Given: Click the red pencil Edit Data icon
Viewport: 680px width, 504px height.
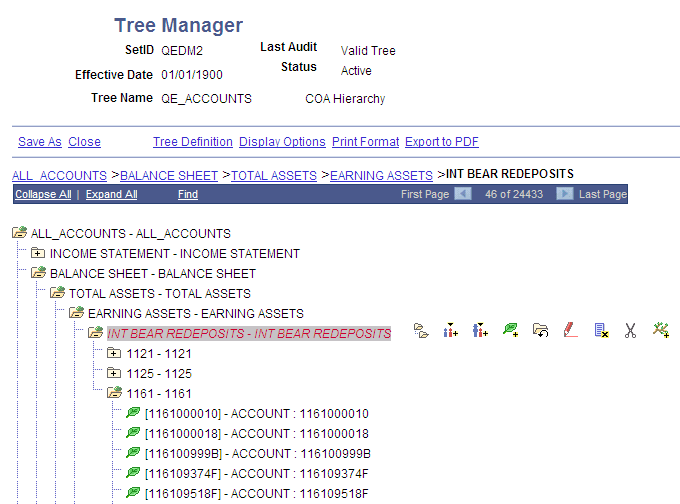Looking at the screenshot, I should point(570,330).
